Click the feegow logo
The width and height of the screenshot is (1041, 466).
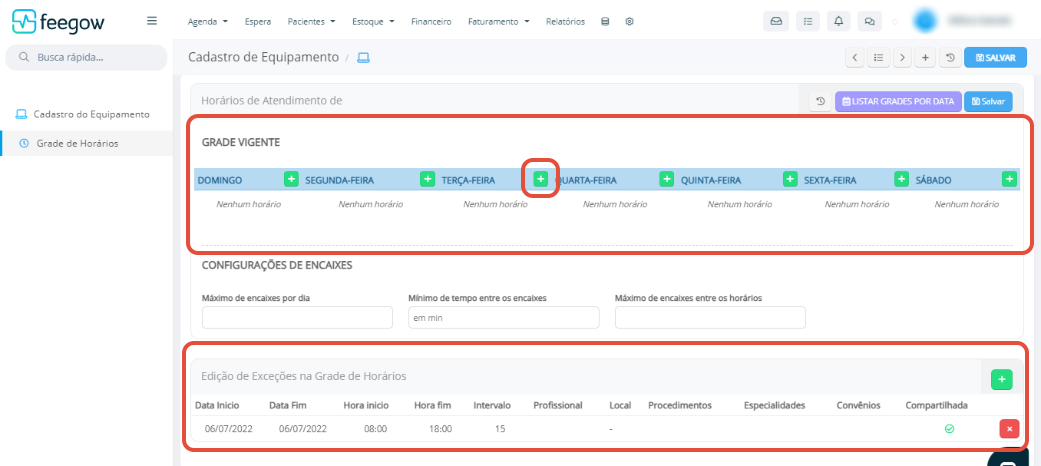[x=58, y=22]
